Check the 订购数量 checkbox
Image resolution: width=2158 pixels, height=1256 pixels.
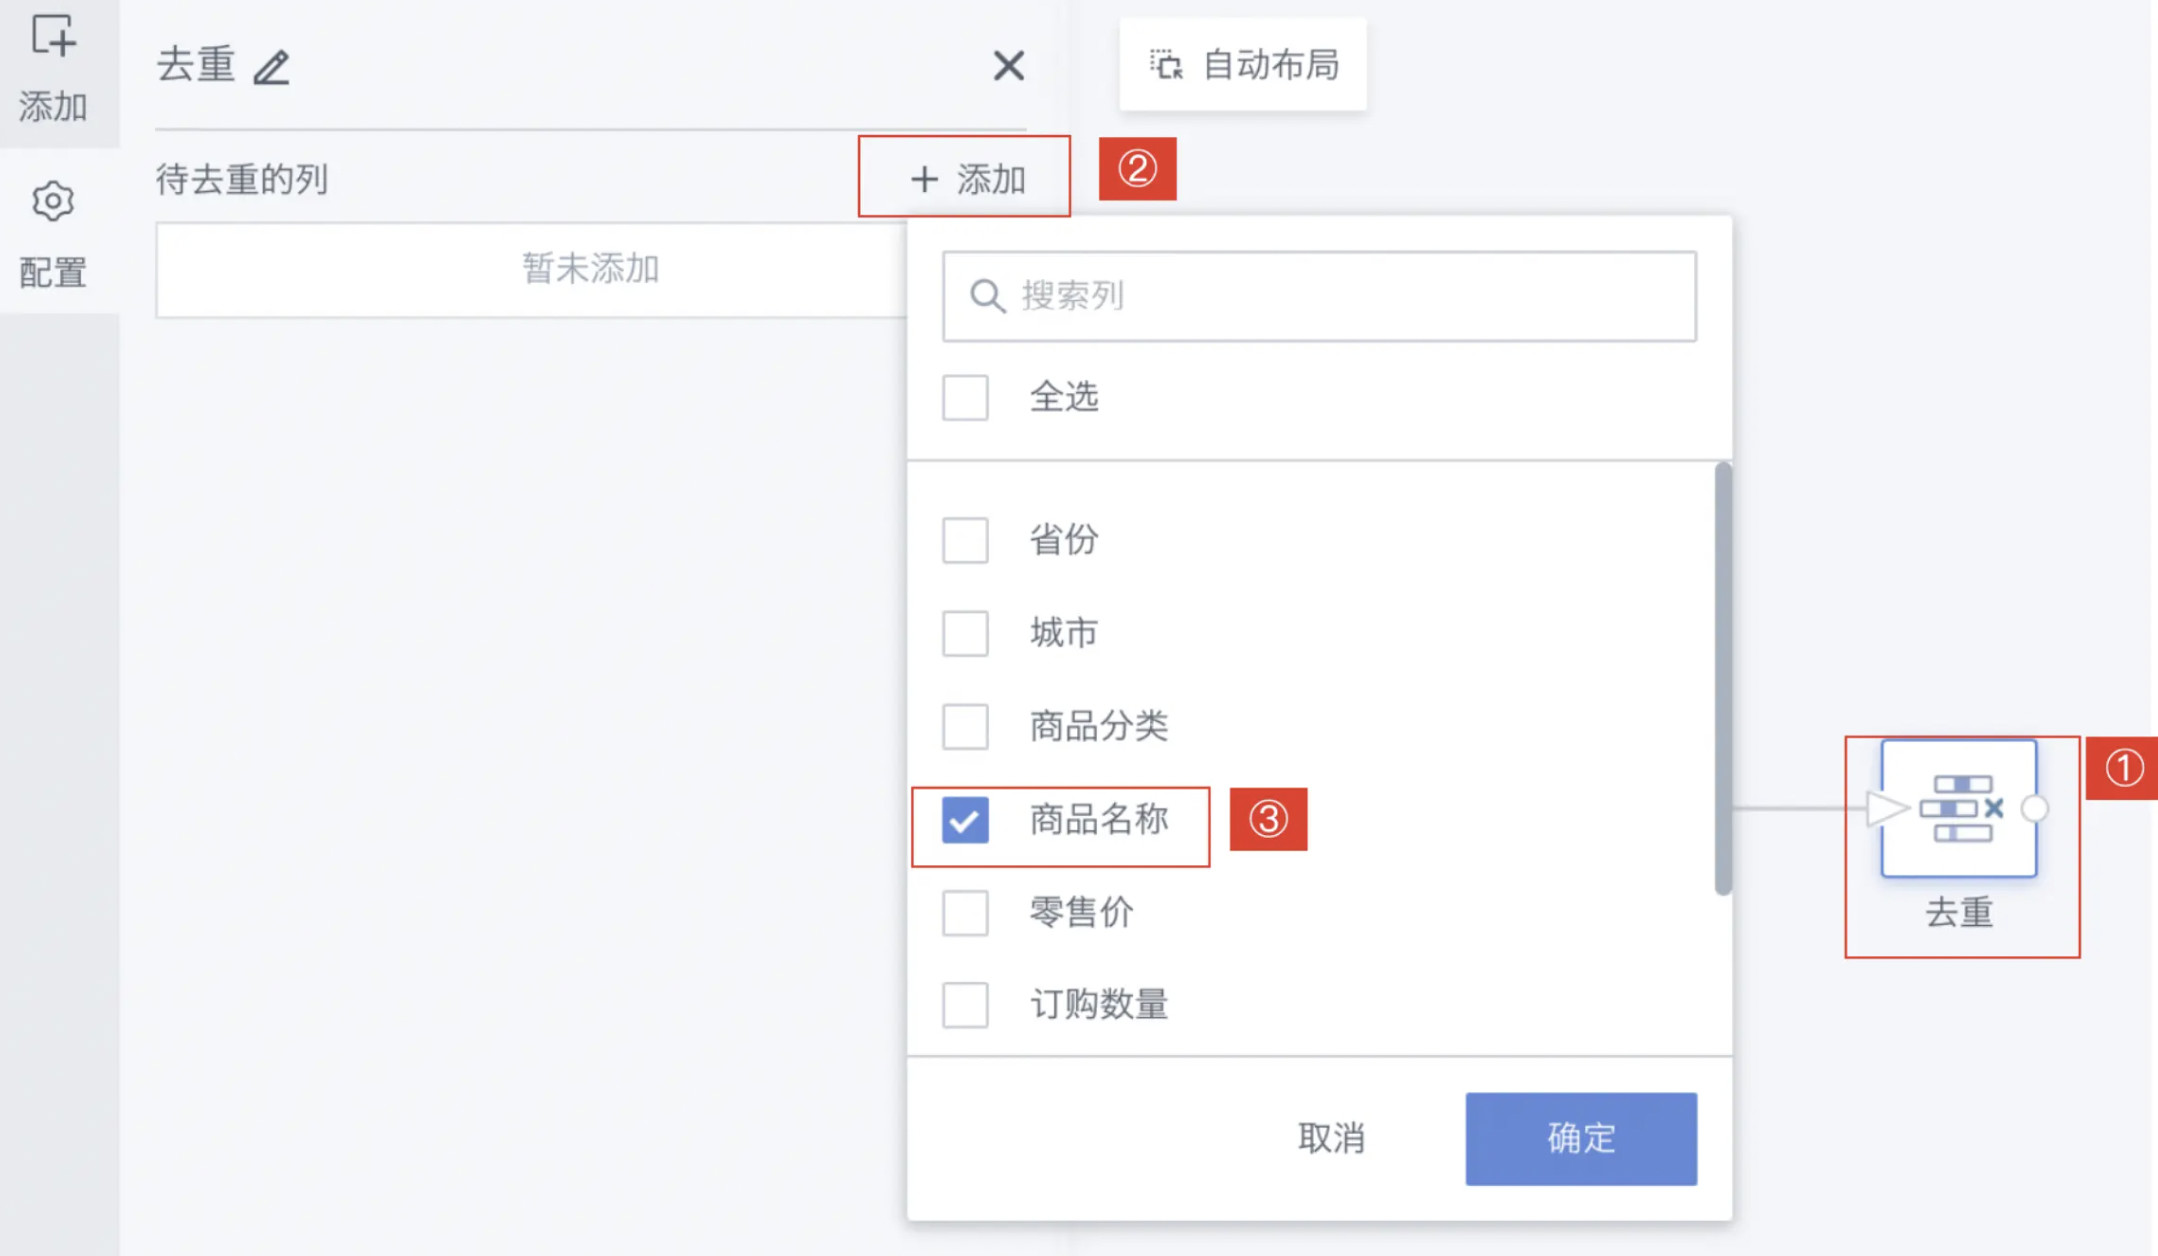point(965,1005)
